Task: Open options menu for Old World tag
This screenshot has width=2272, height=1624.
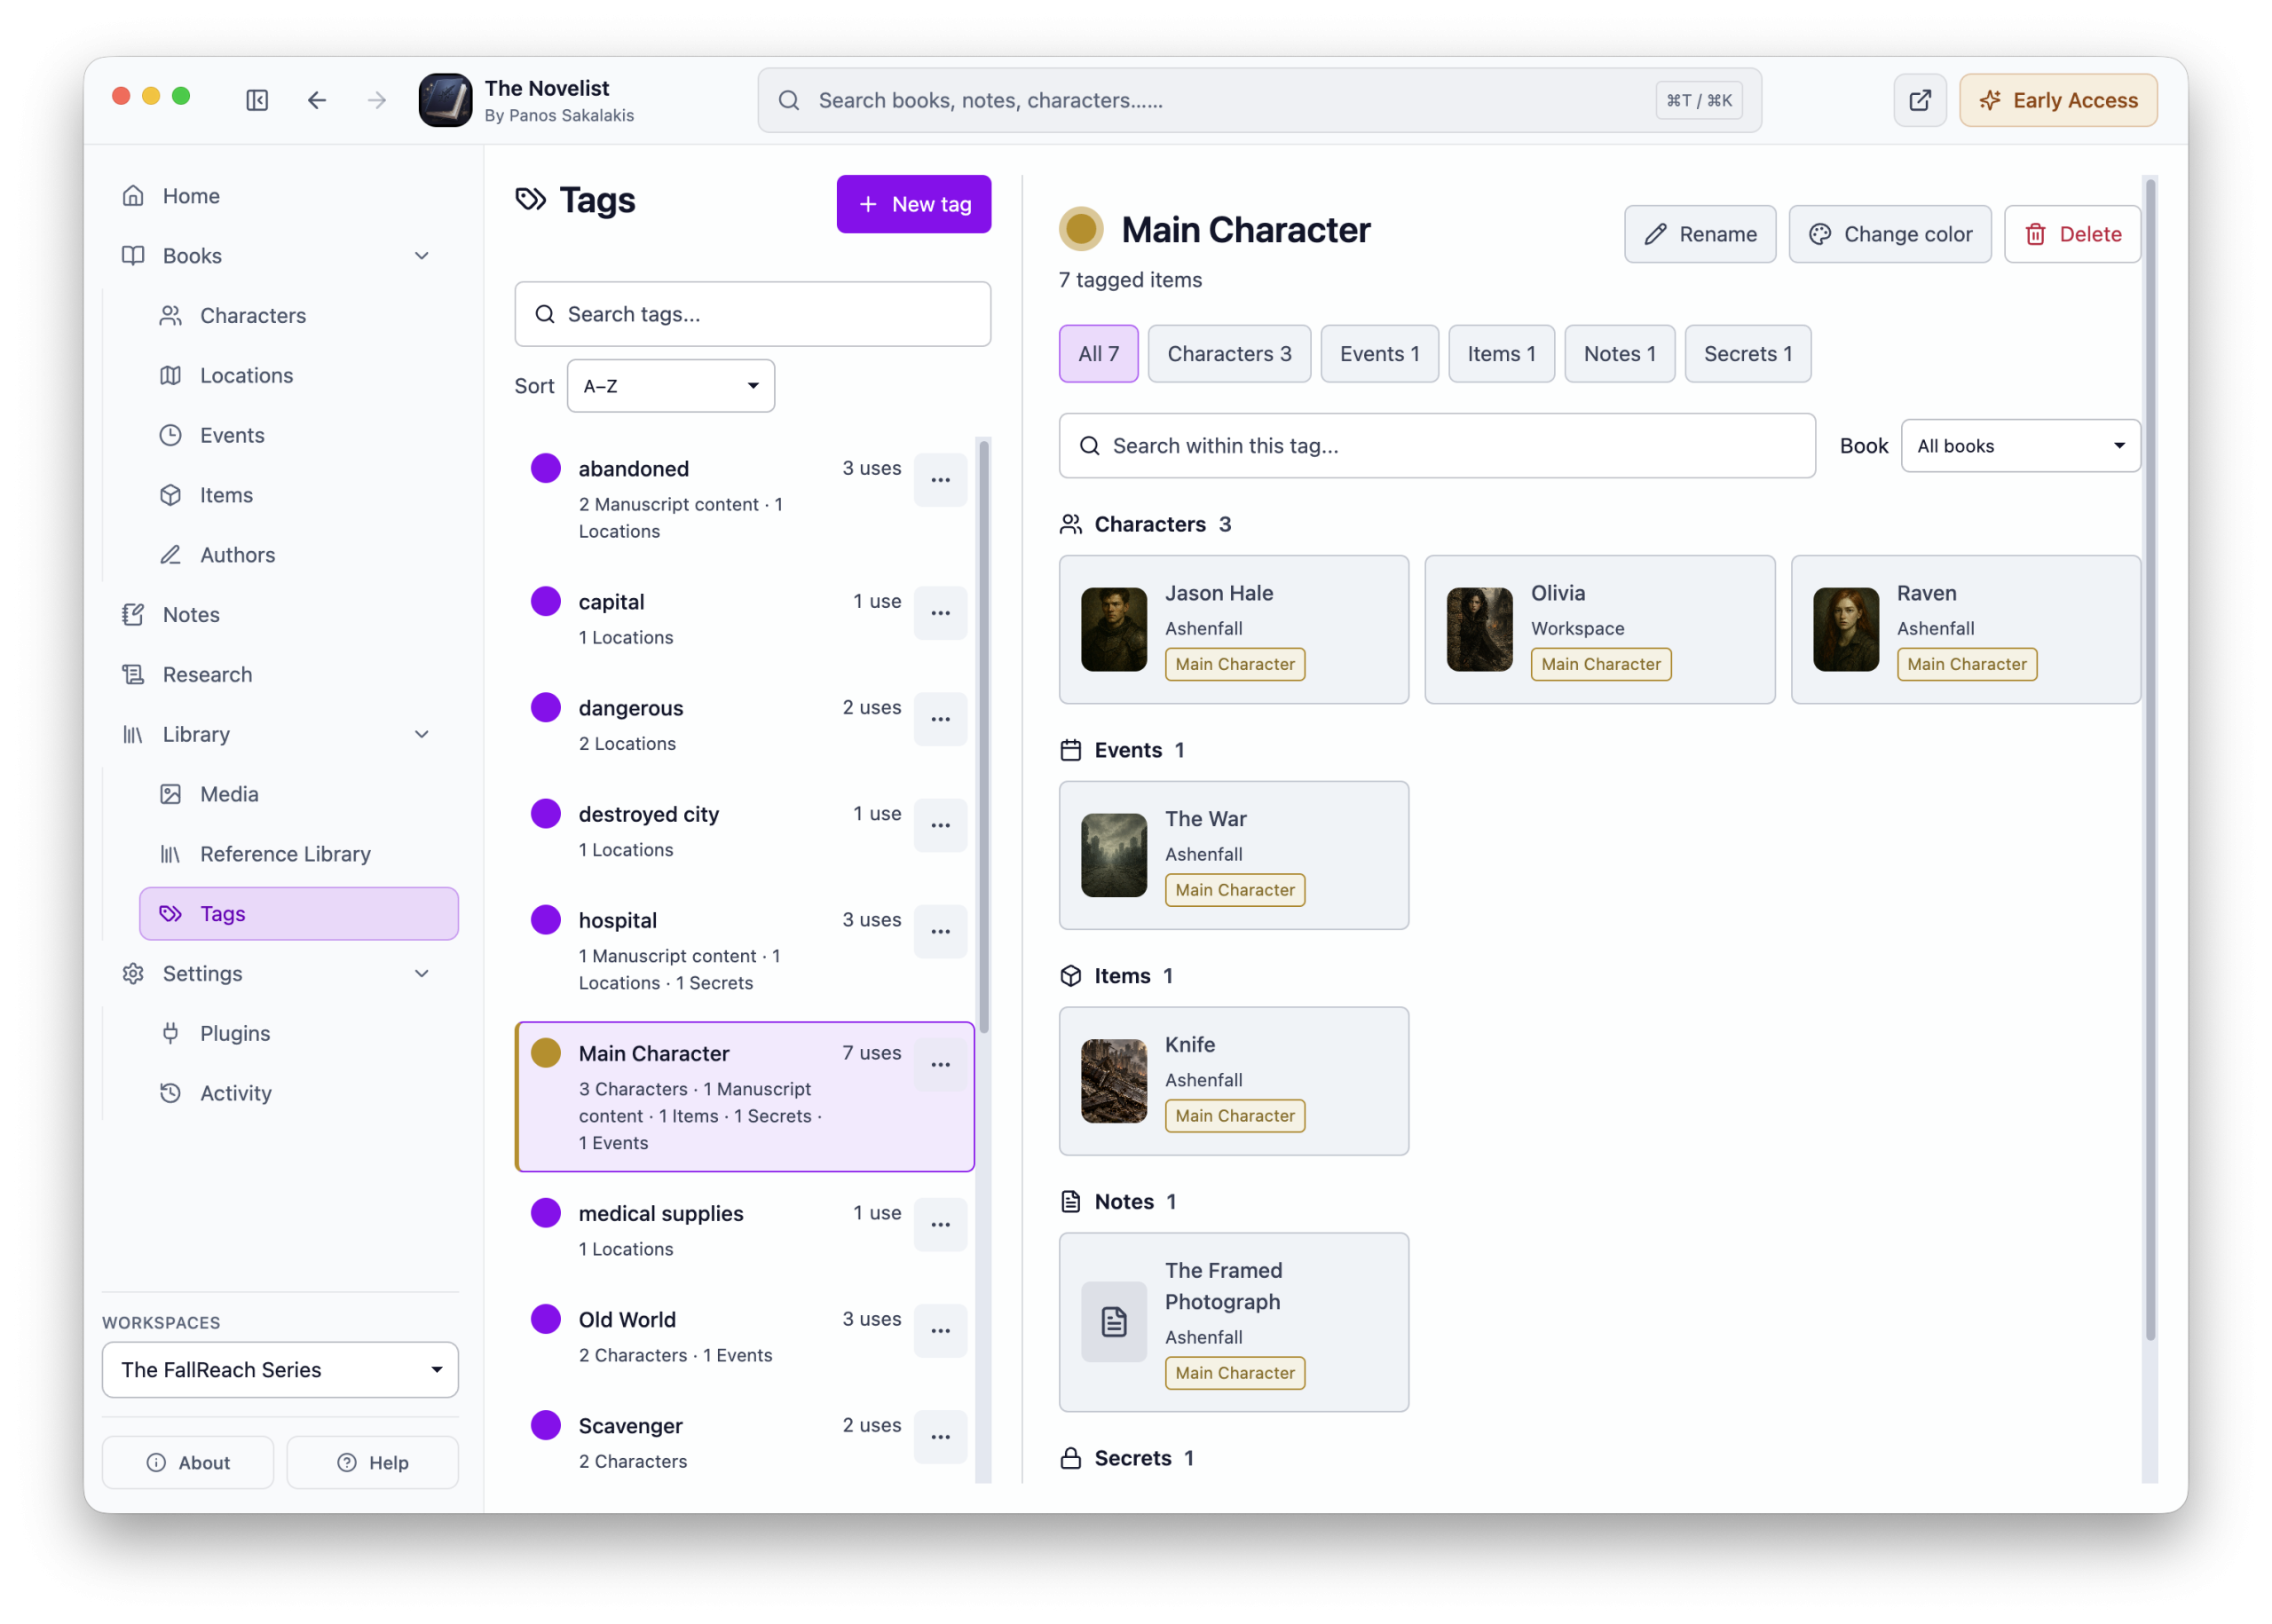Action: click(x=940, y=1331)
